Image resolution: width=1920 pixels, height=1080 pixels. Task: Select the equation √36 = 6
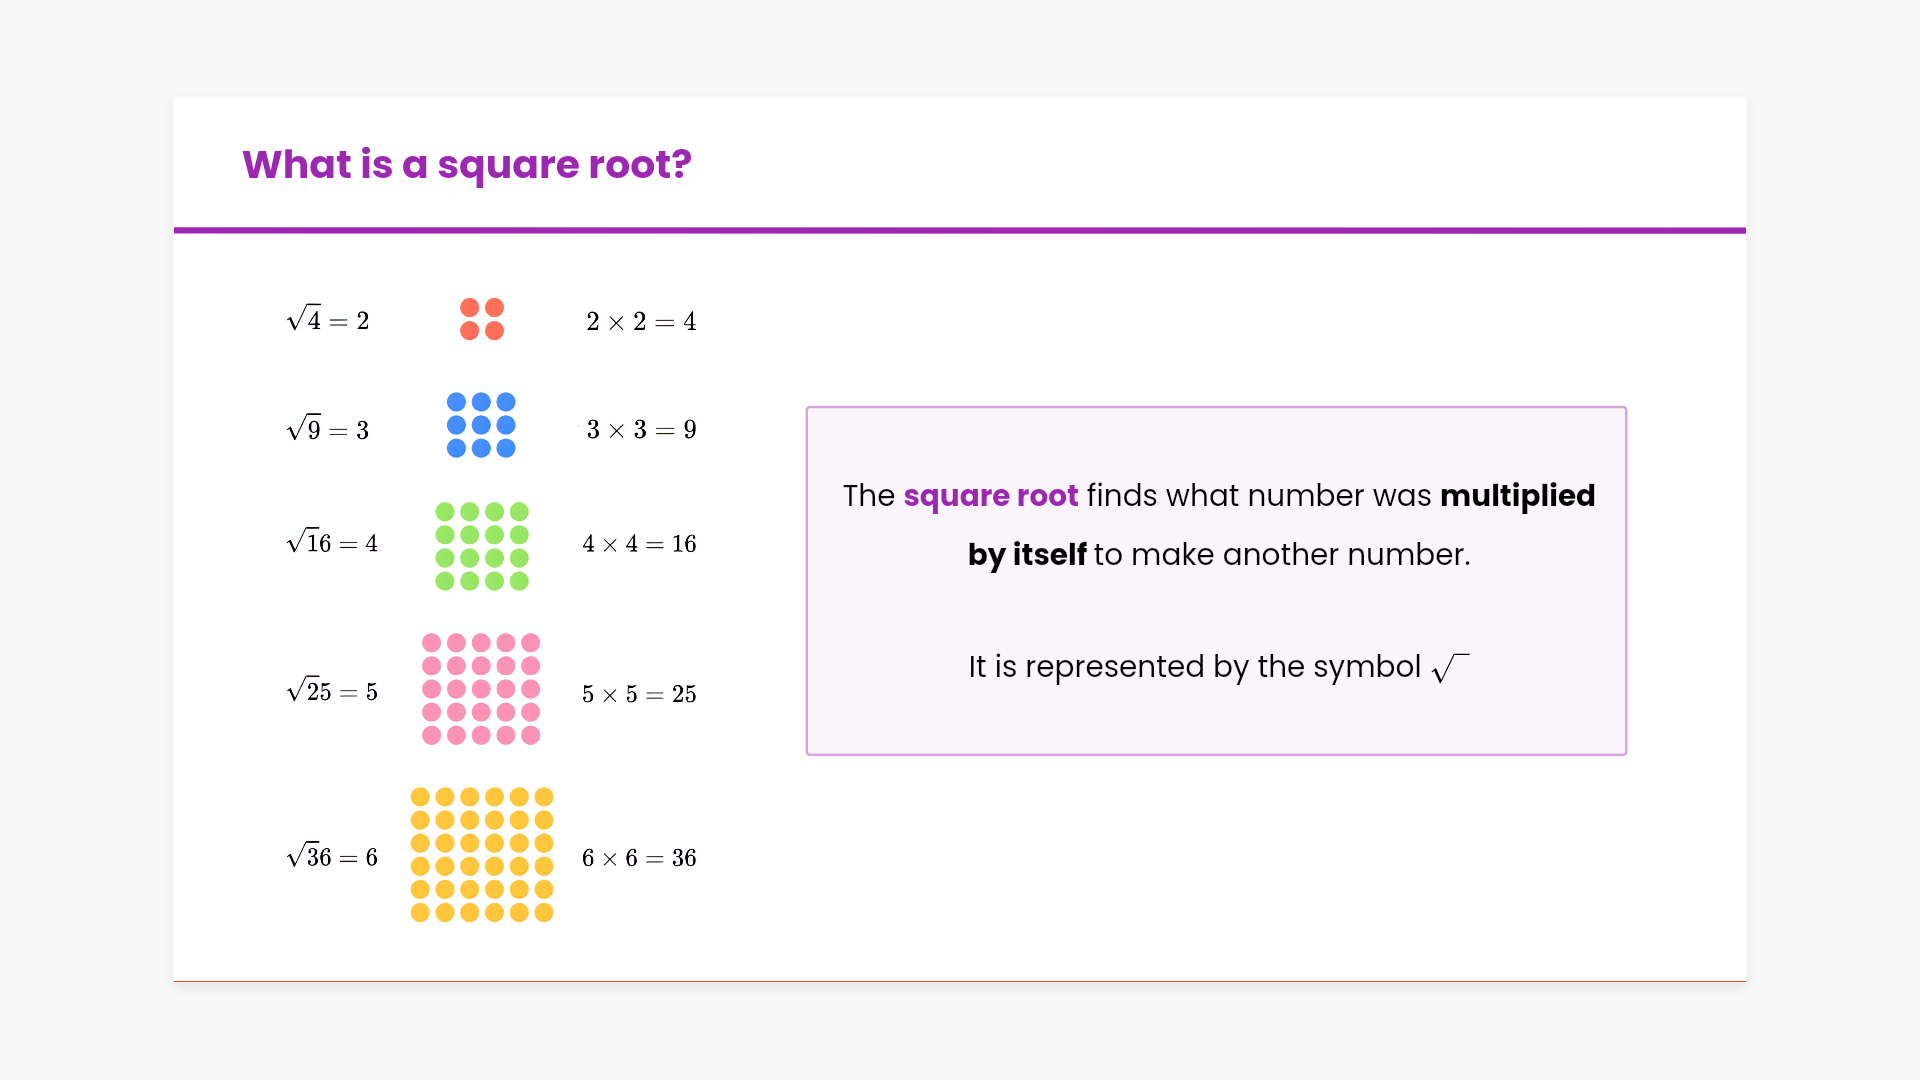(x=332, y=856)
